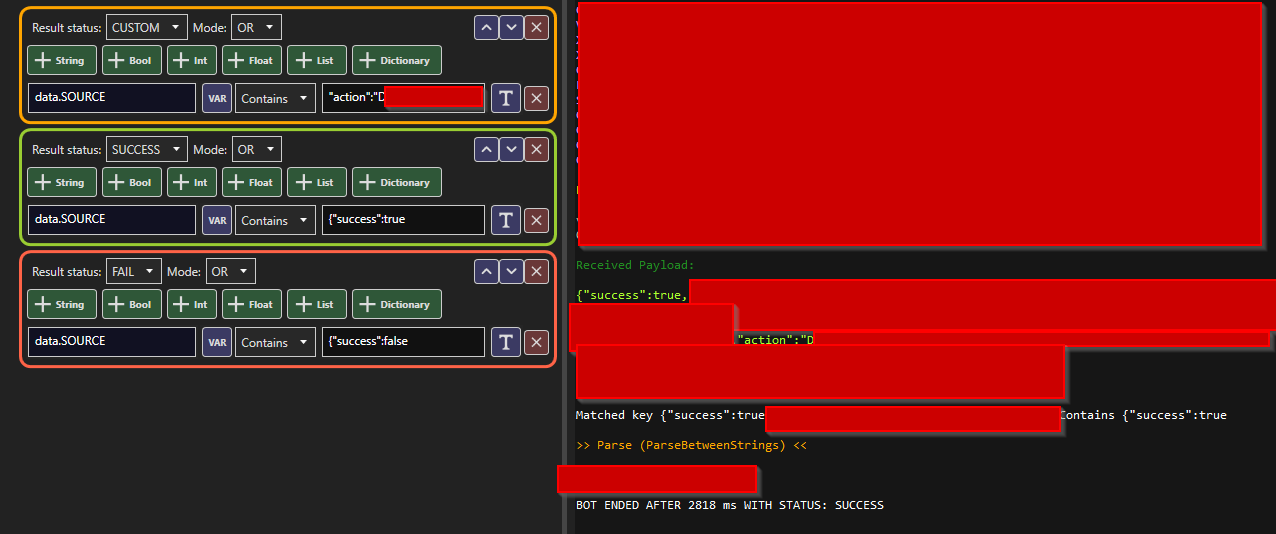Select 'Received Payload:' log line
This screenshot has height=534, width=1276.
[635, 265]
